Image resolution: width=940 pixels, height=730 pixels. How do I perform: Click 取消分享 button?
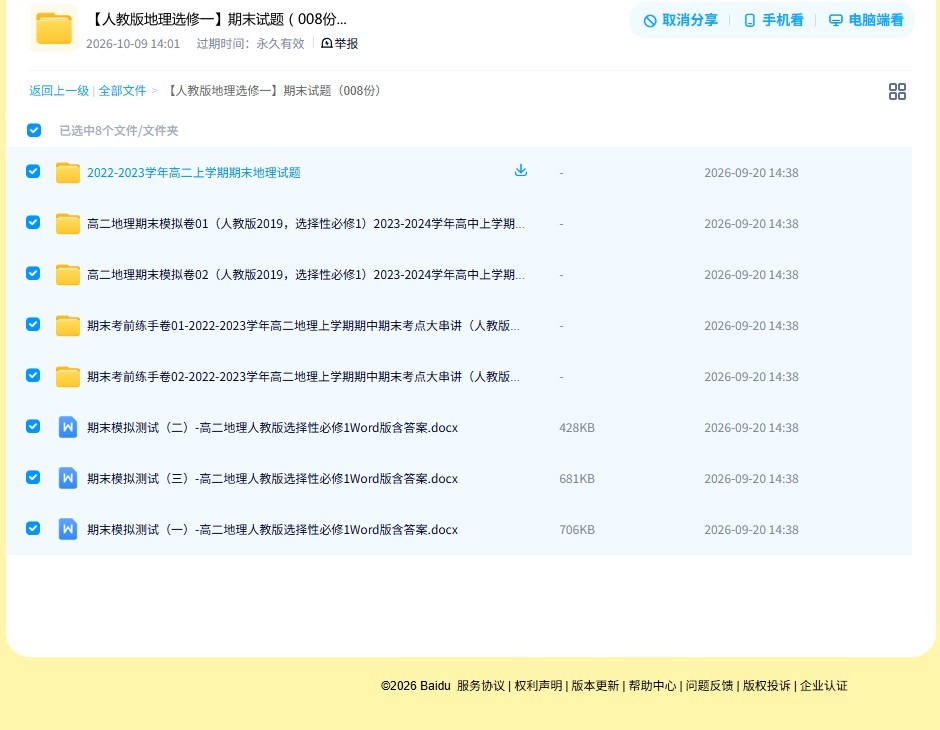pos(681,20)
